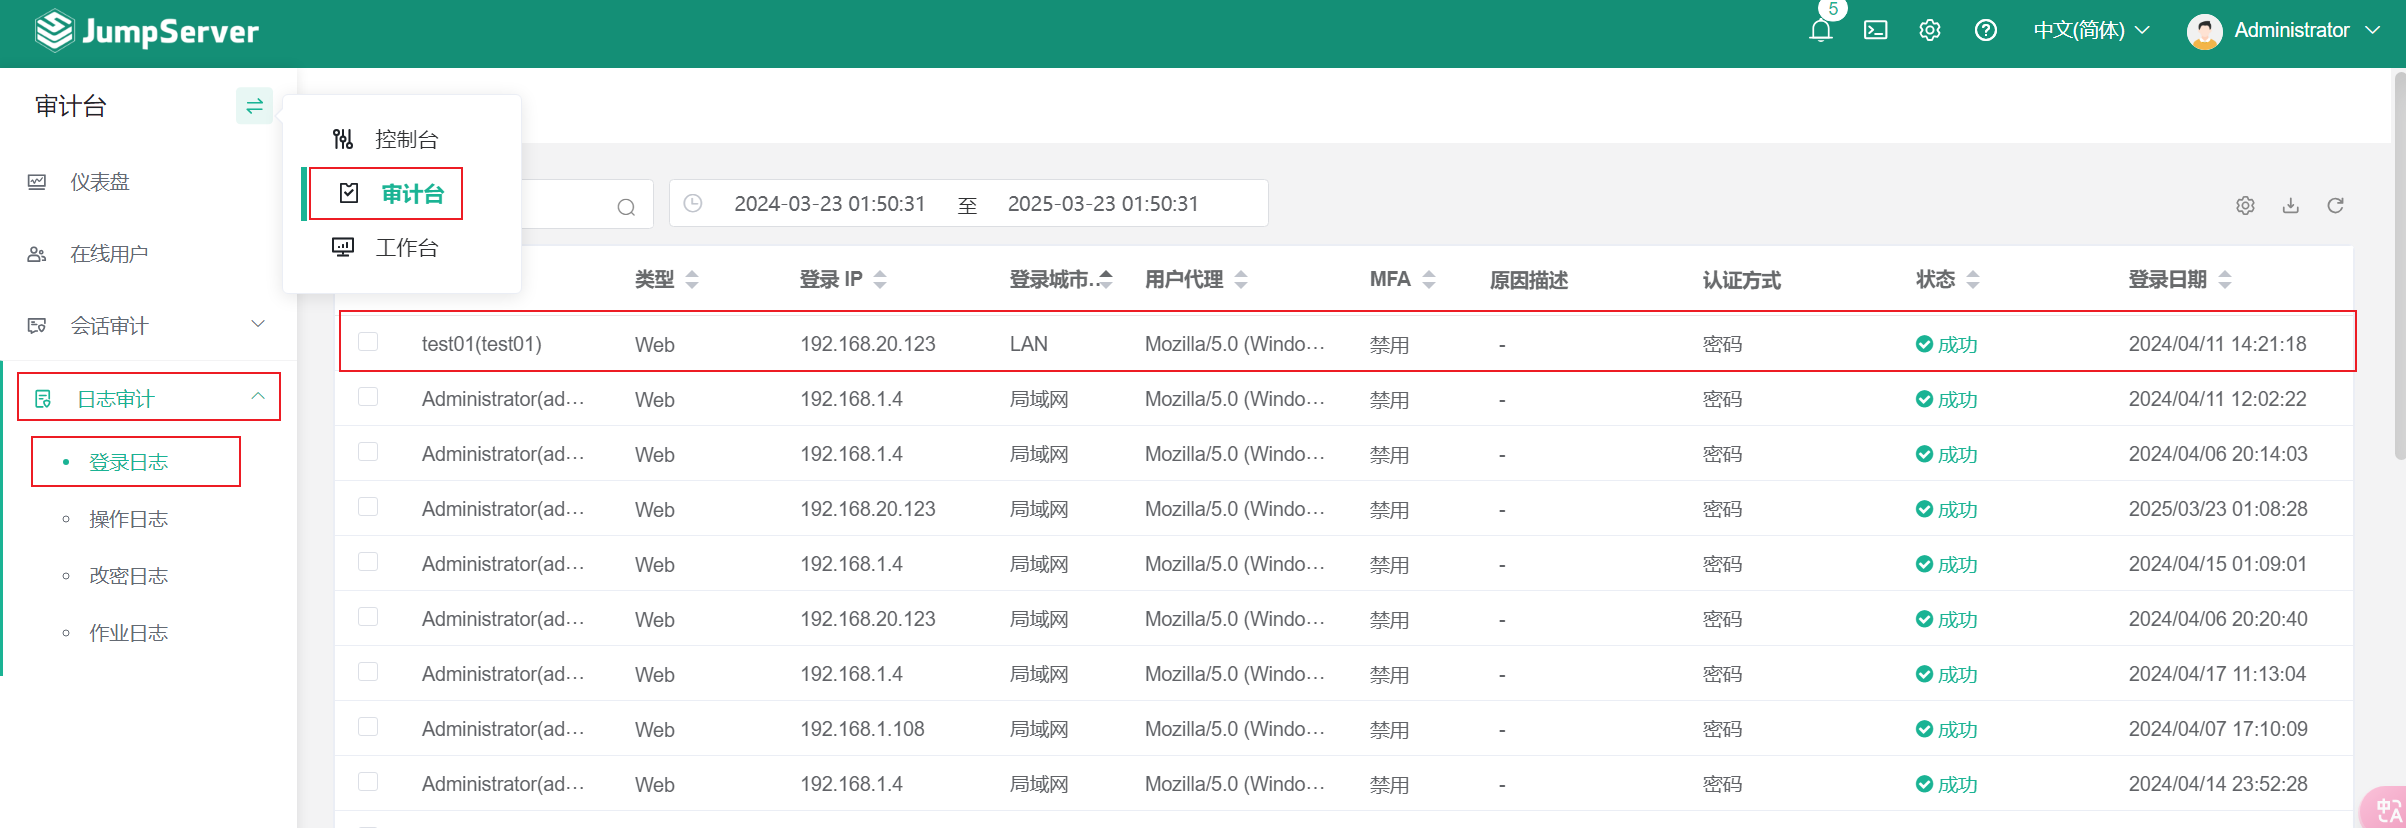This screenshot has height=828, width=2406.
Task: Click the LAN city cell
Action: 1029,344
